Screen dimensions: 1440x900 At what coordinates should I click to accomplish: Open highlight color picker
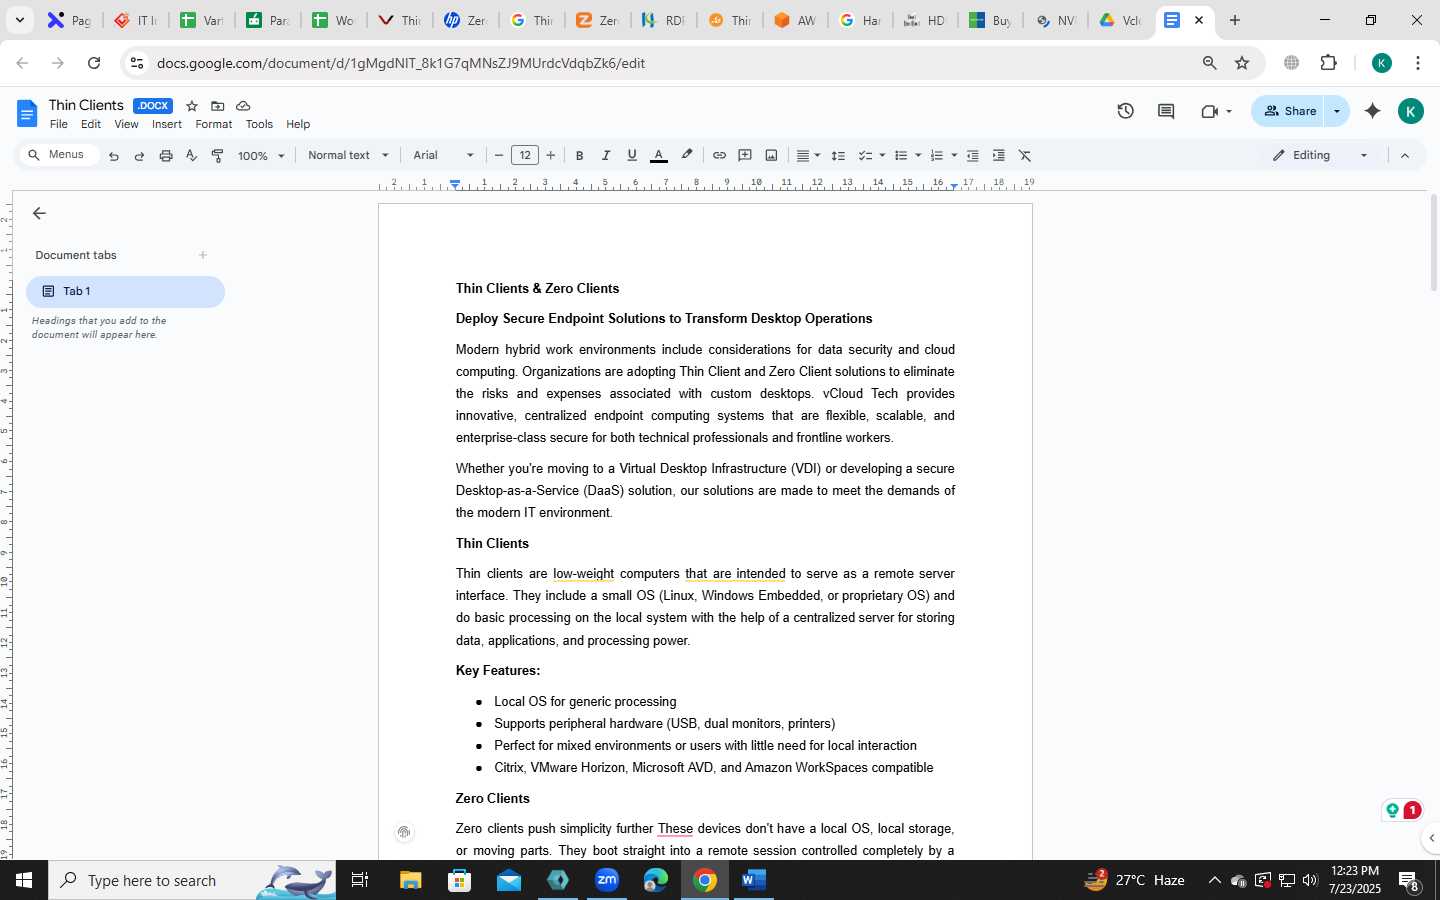point(686,155)
